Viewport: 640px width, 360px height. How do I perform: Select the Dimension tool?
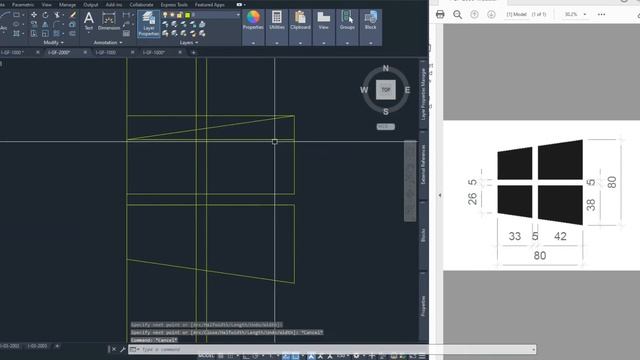click(x=109, y=21)
